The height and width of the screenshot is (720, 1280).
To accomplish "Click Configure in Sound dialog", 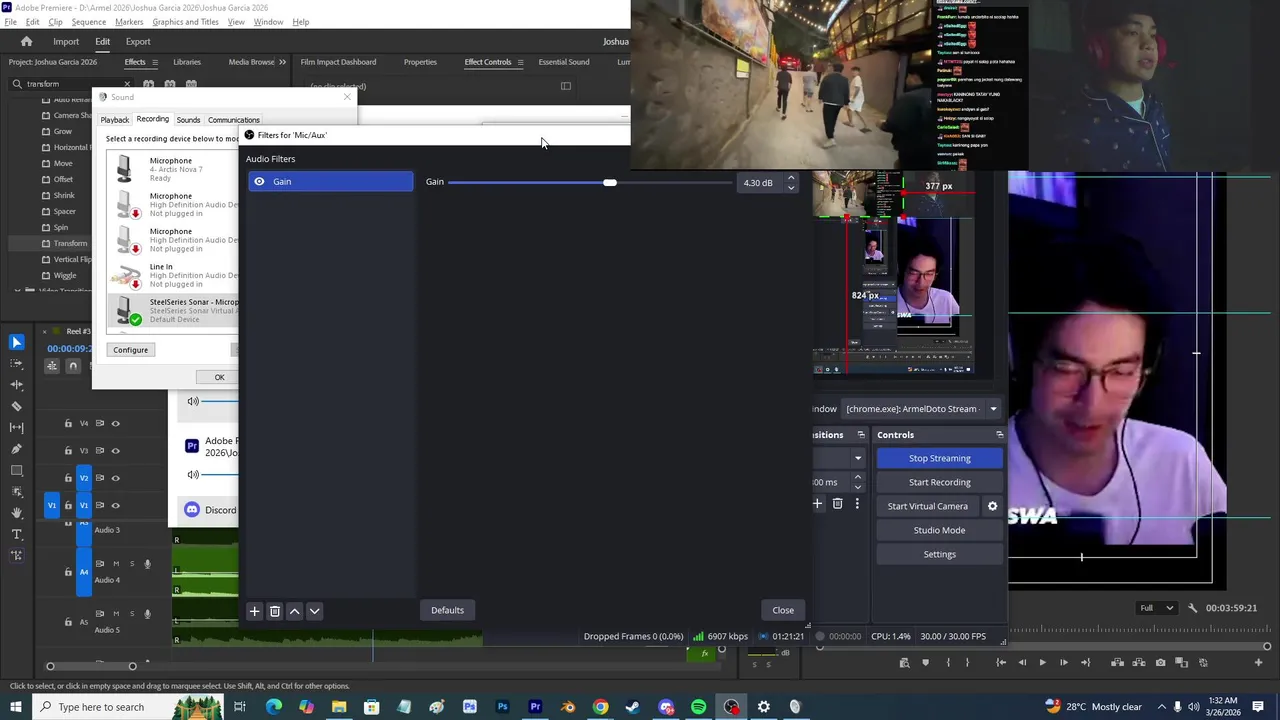I will click(x=130, y=350).
